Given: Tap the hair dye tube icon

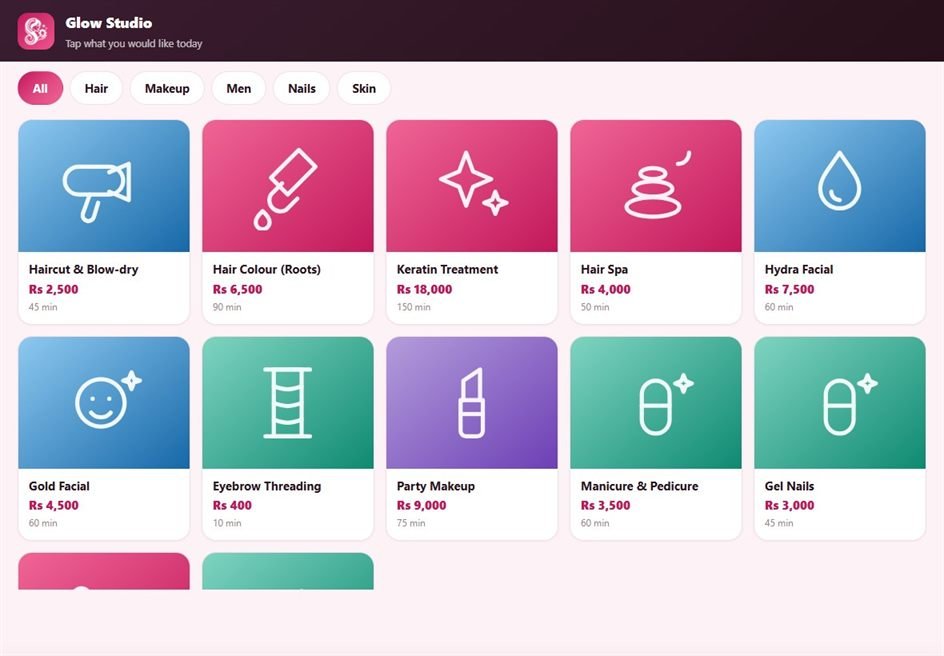Looking at the screenshot, I should [285, 190].
